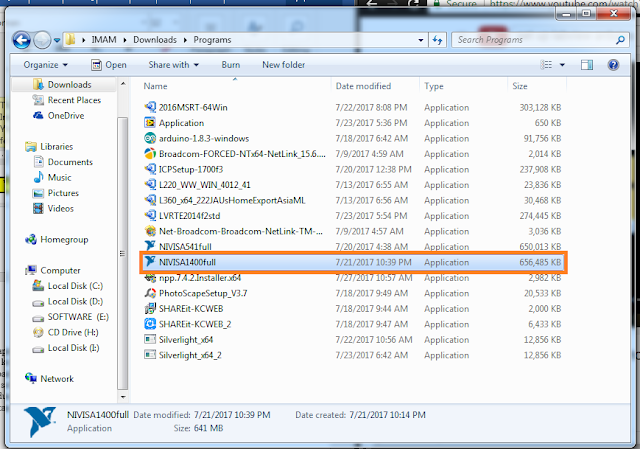Click the Open toolbar button
The image size is (640, 449).
109,65
